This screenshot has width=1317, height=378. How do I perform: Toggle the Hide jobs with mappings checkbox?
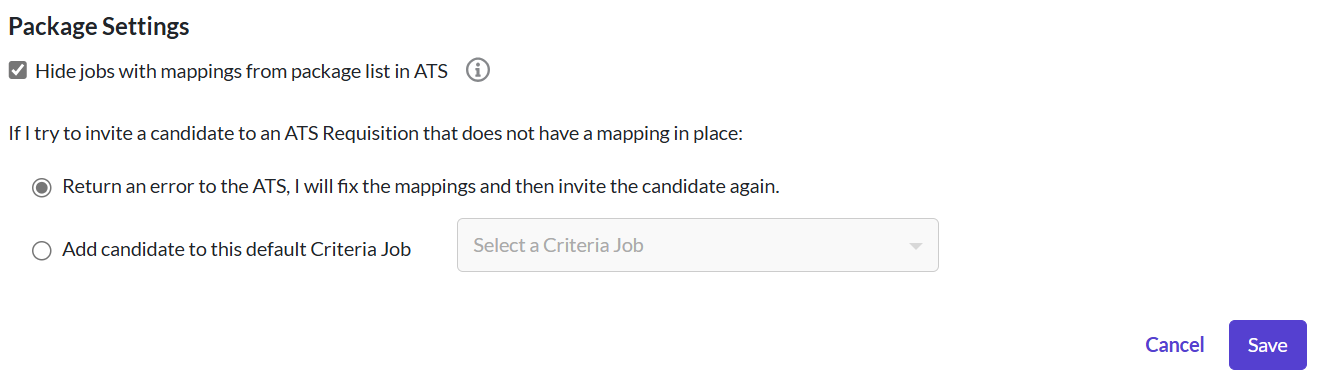[x=17, y=71]
